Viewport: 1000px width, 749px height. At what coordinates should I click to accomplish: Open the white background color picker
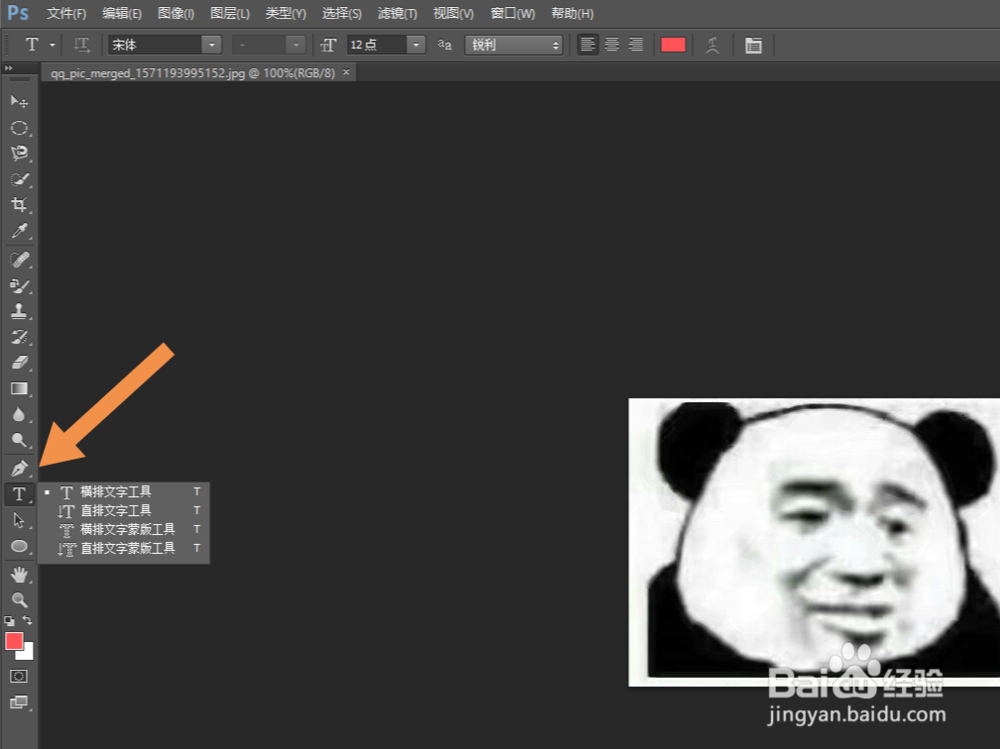click(28, 653)
